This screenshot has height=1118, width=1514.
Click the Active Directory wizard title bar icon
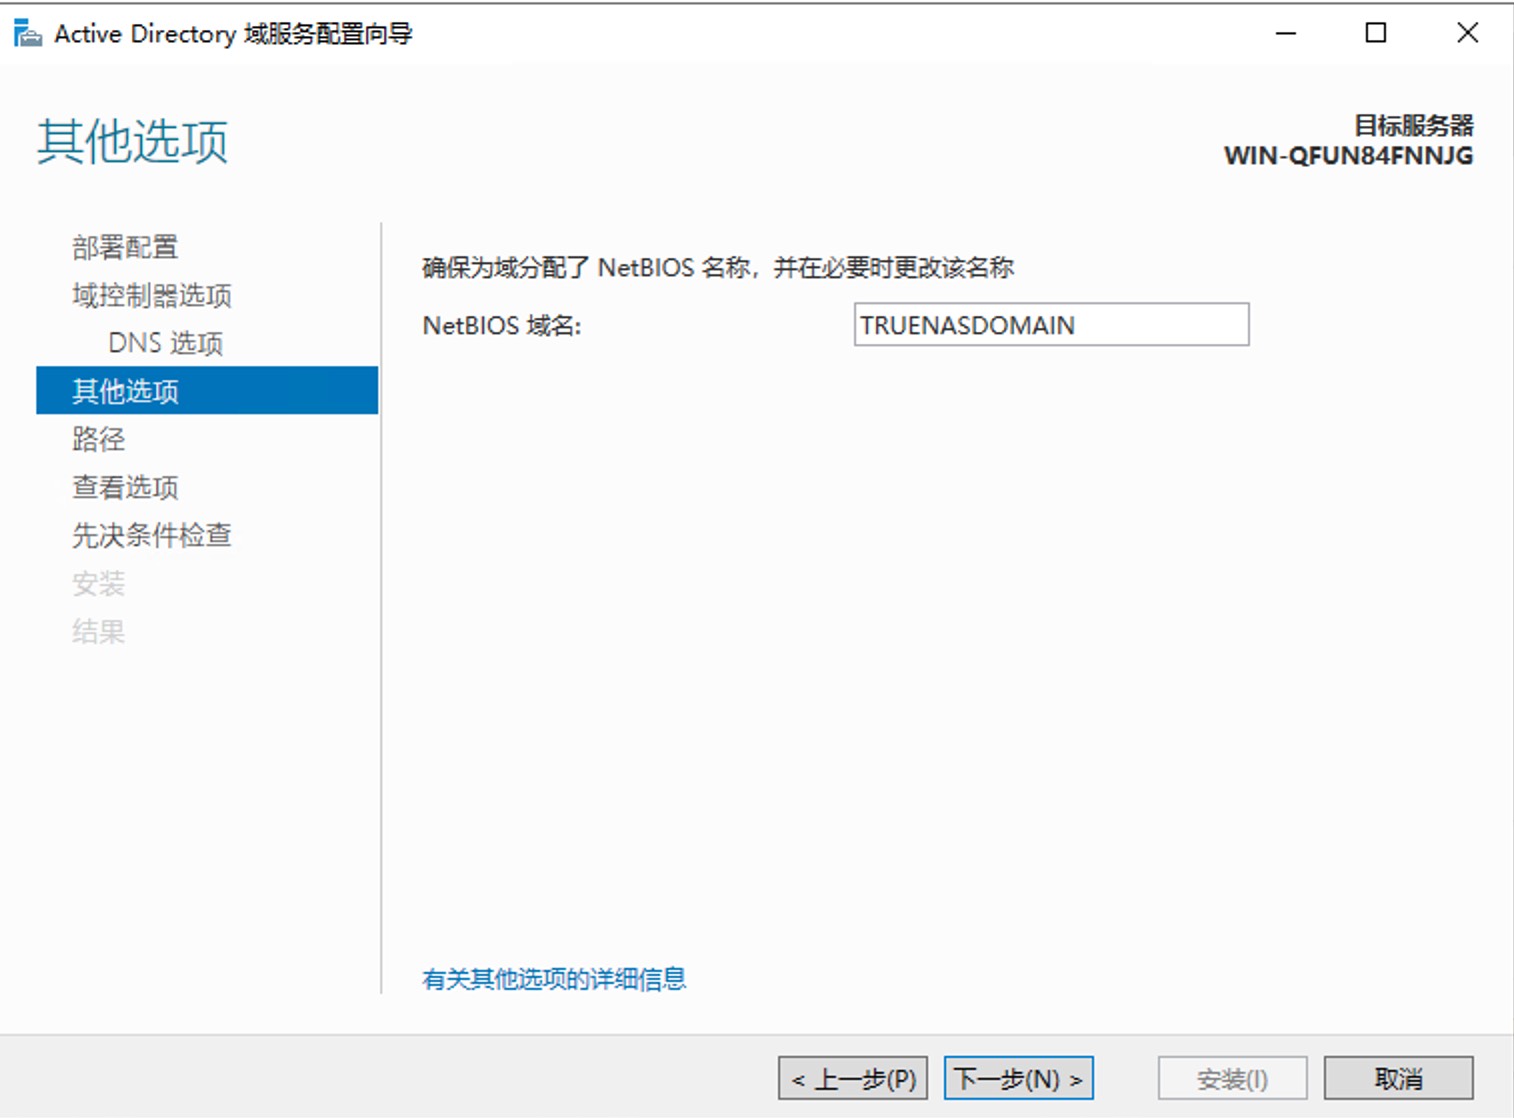(x=27, y=34)
